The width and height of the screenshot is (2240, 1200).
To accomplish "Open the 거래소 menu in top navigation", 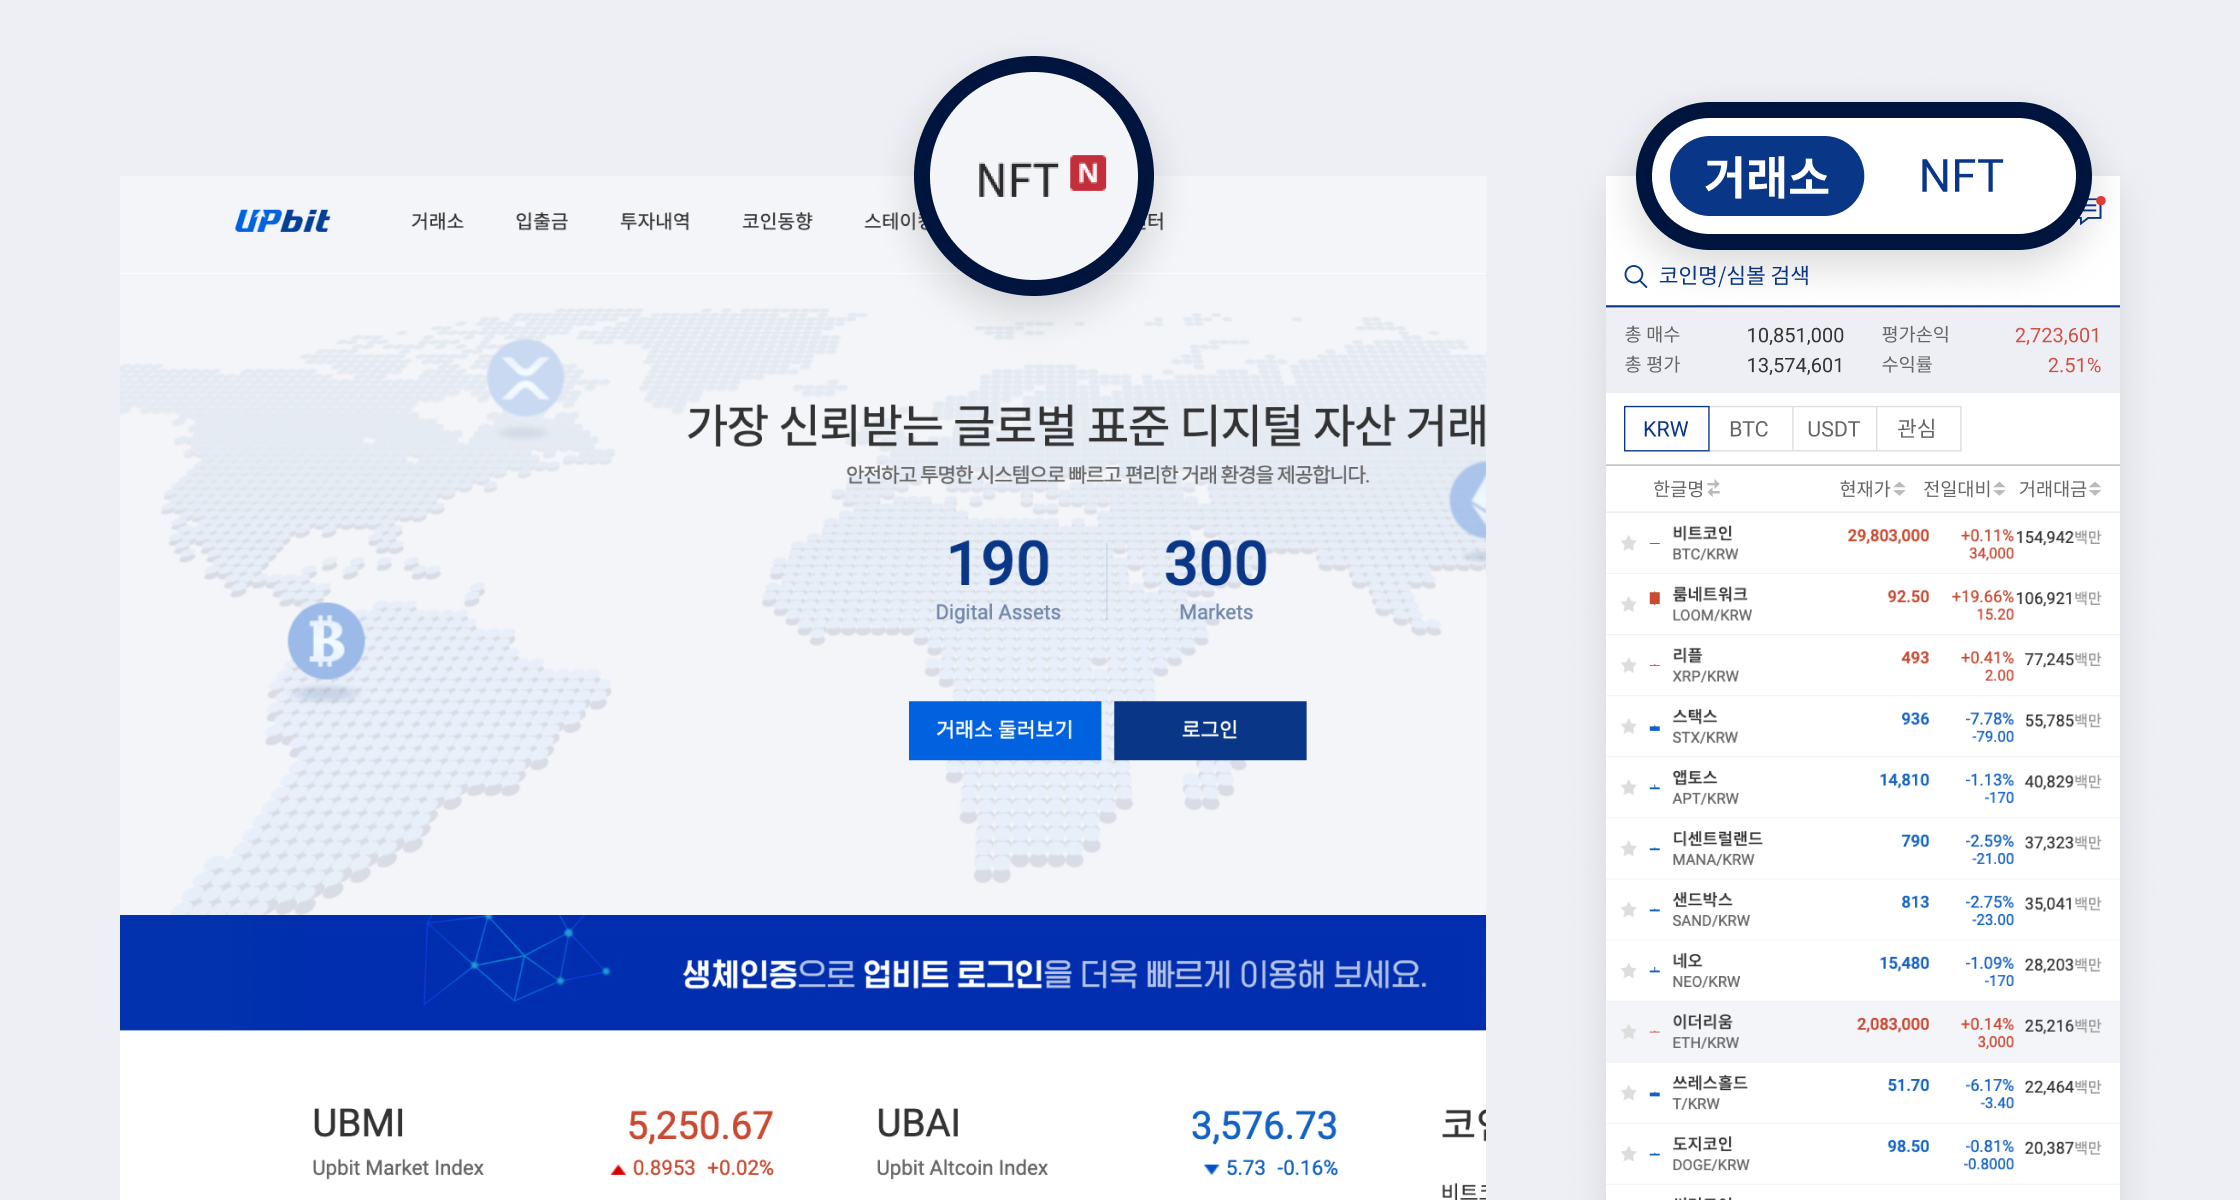I will tap(437, 221).
